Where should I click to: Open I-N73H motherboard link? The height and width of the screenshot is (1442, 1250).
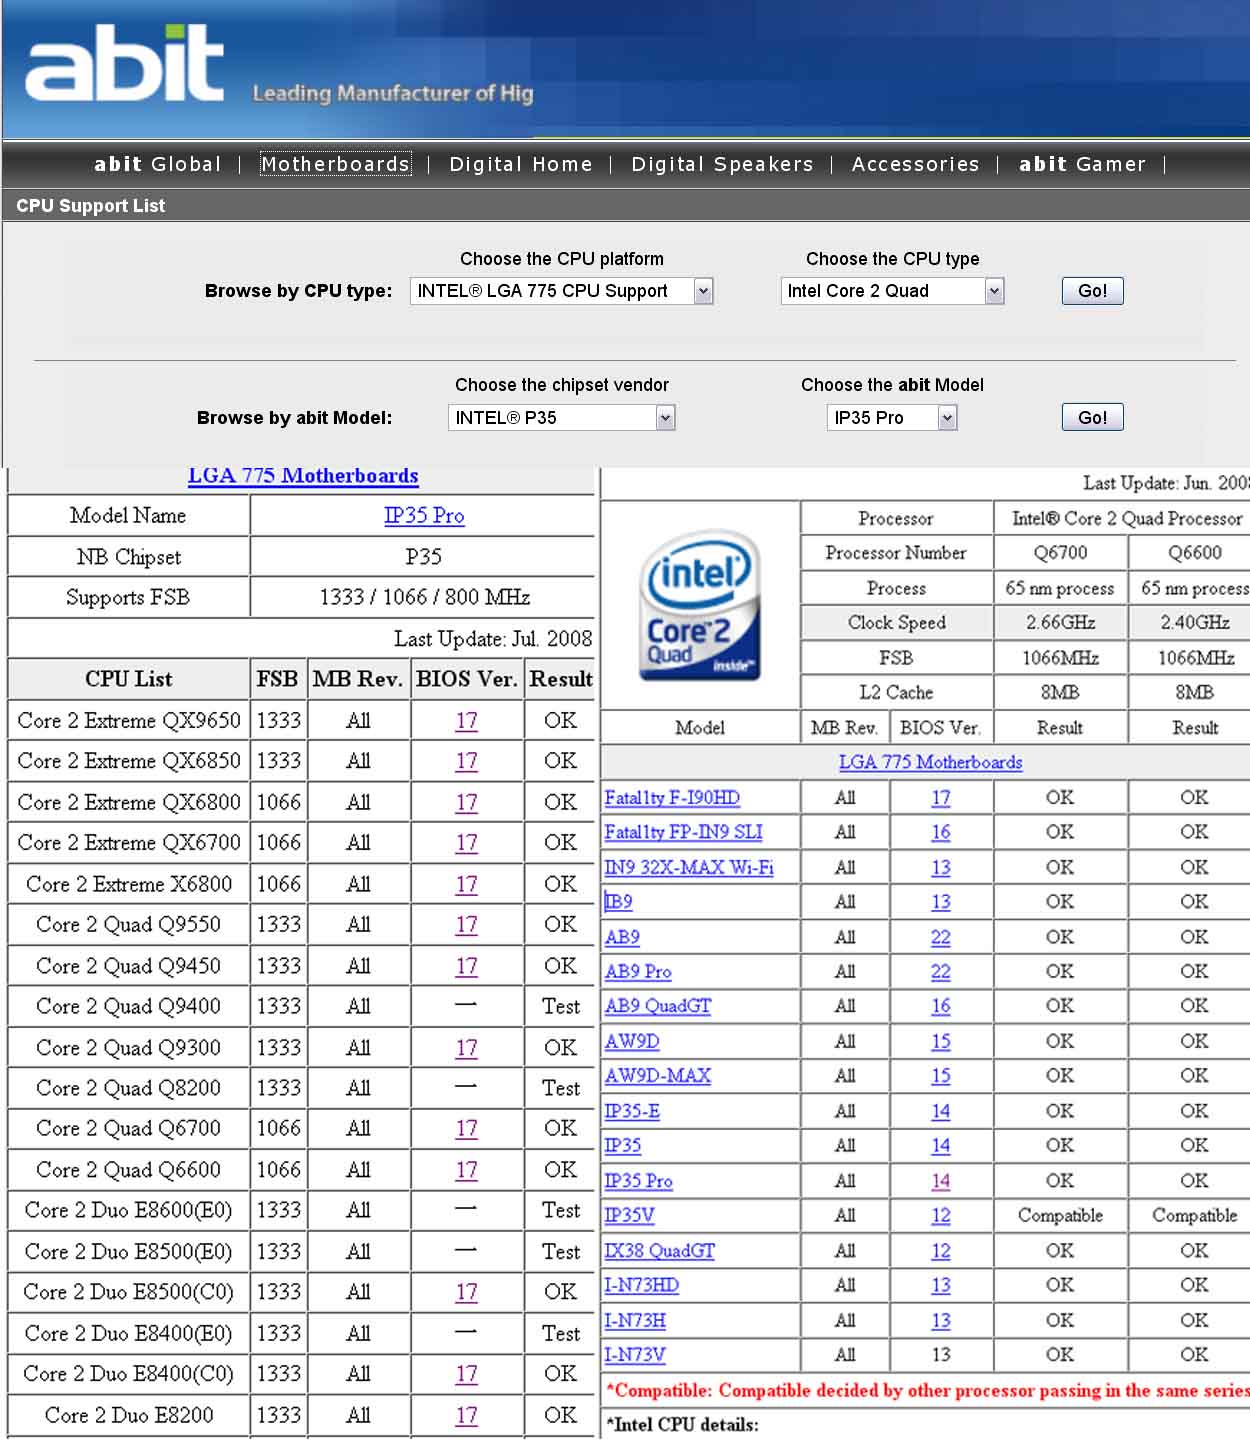tap(635, 1320)
